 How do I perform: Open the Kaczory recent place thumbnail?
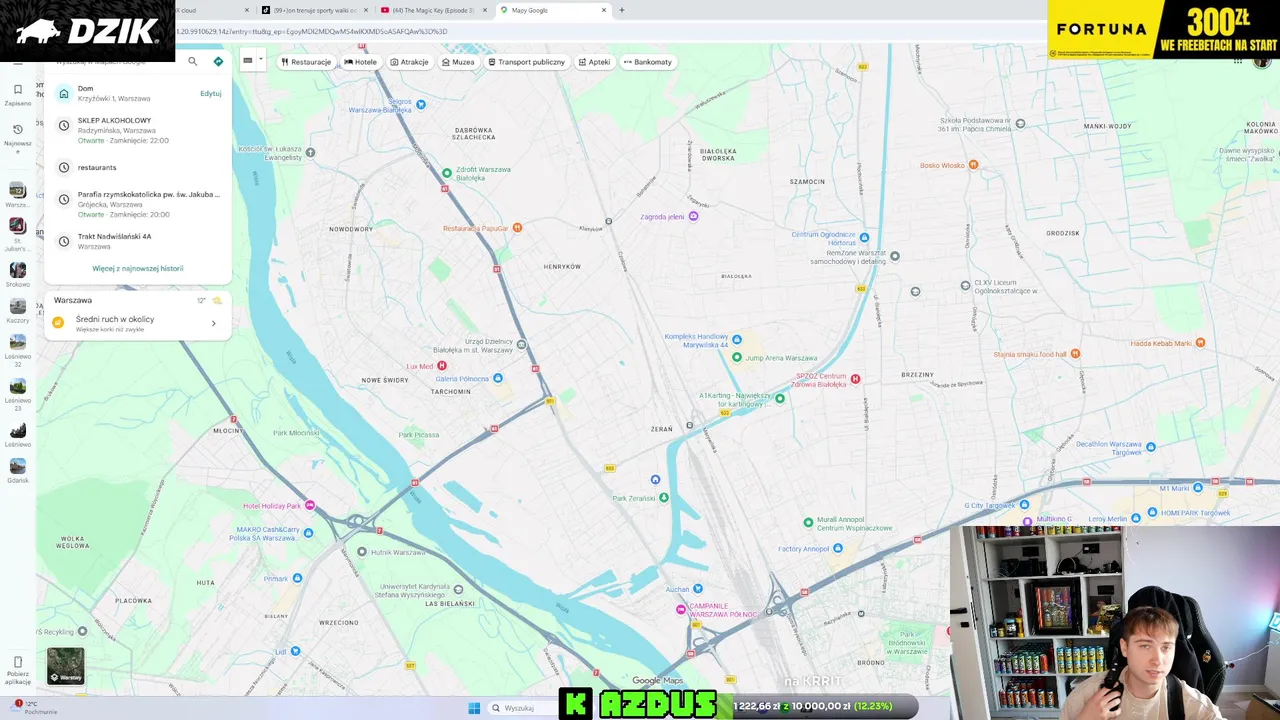click(18, 306)
